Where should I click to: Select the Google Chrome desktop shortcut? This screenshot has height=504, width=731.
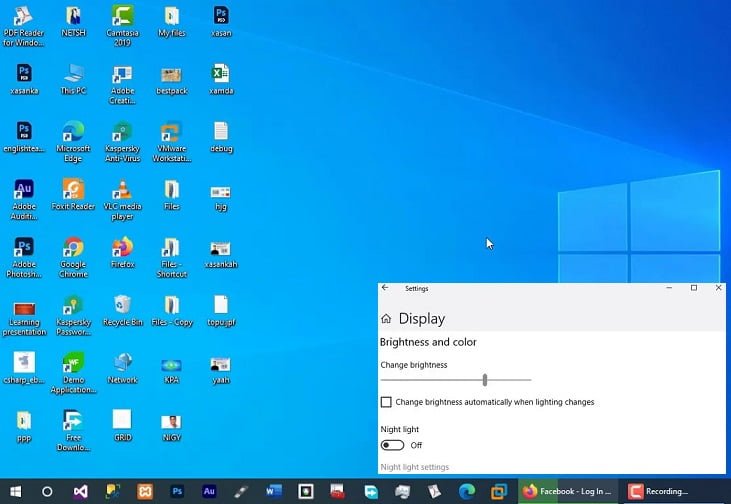point(73,258)
